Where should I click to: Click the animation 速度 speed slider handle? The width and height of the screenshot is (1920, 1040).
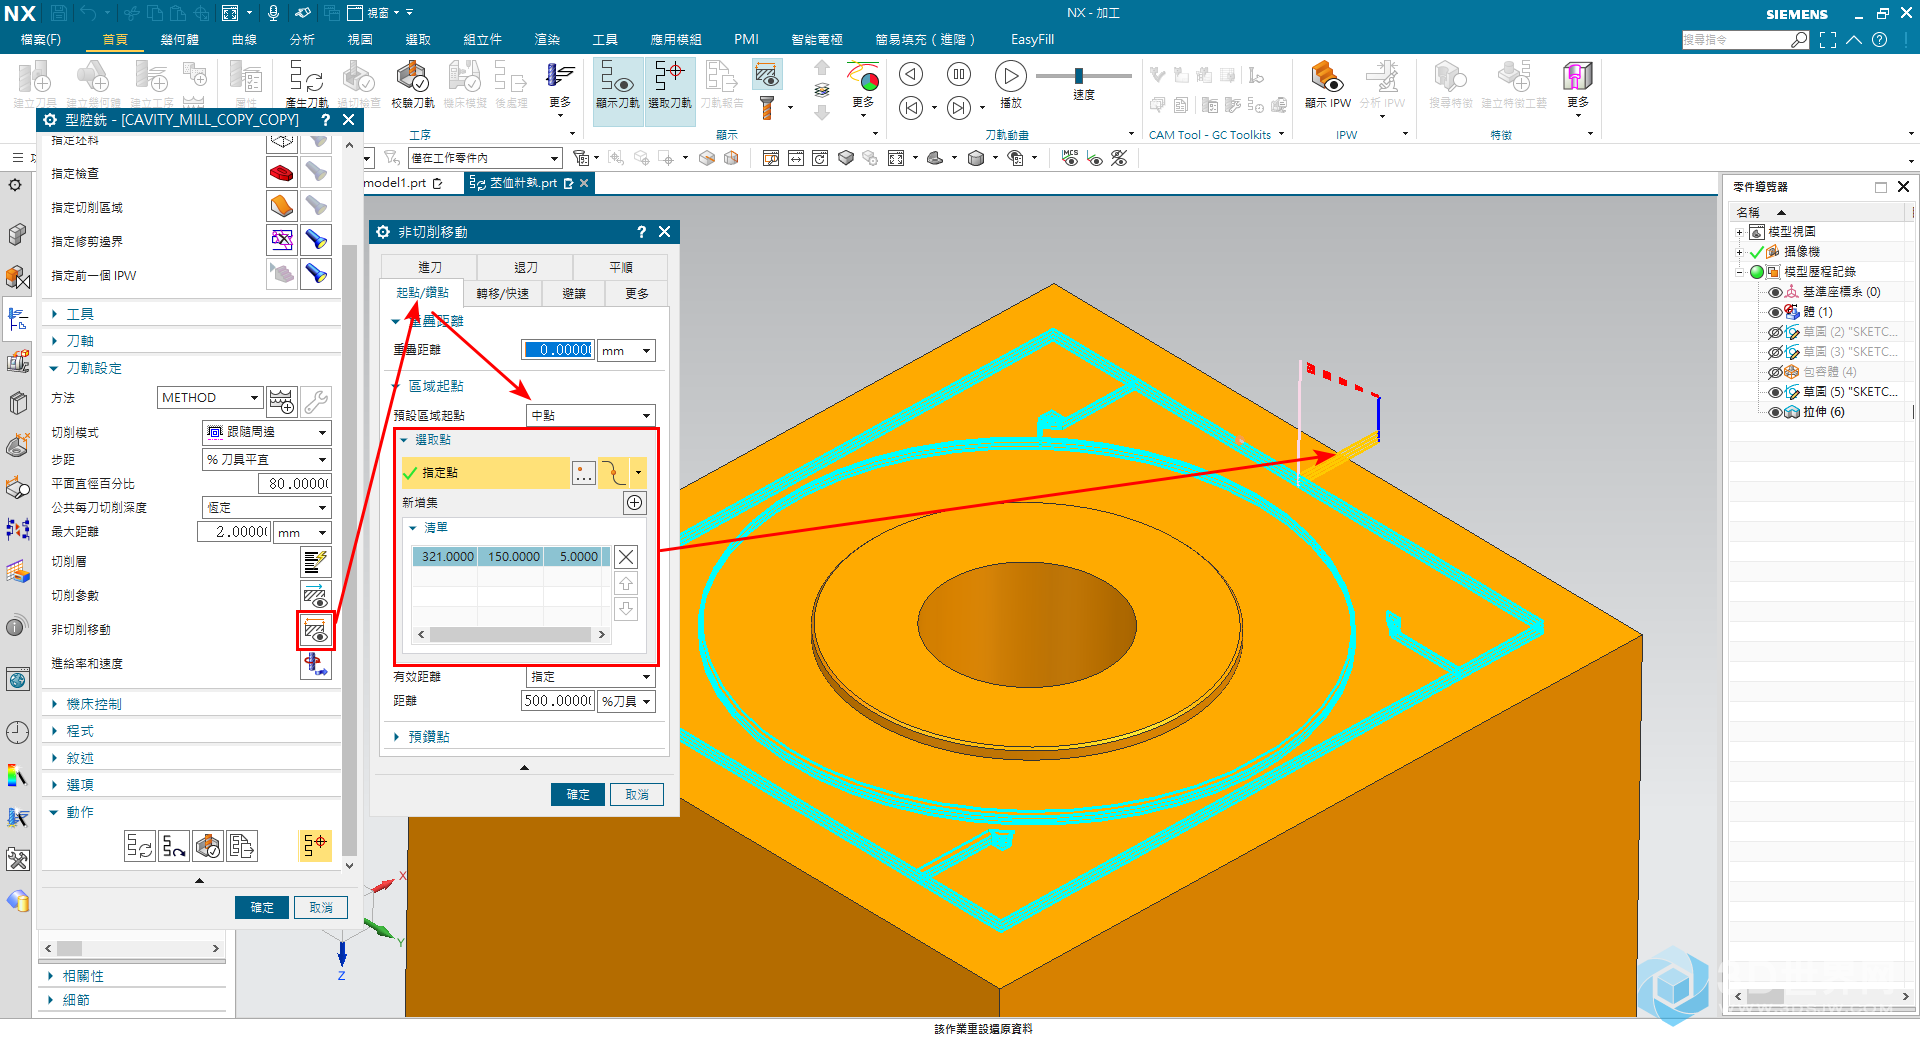[x=1079, y=75]
